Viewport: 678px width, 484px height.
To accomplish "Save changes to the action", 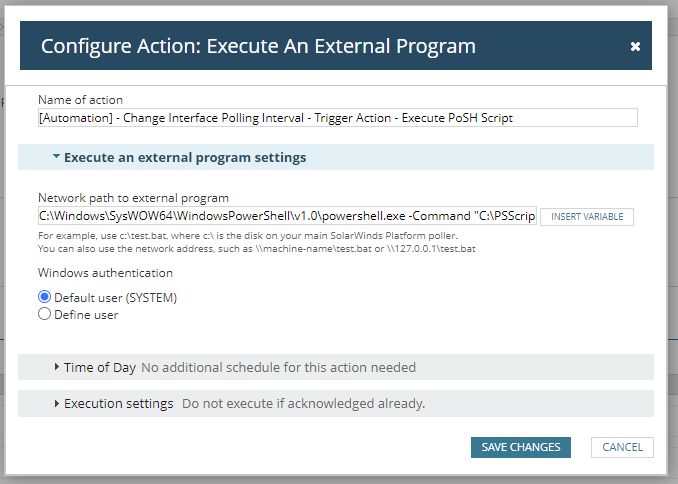I will (521, 447).
